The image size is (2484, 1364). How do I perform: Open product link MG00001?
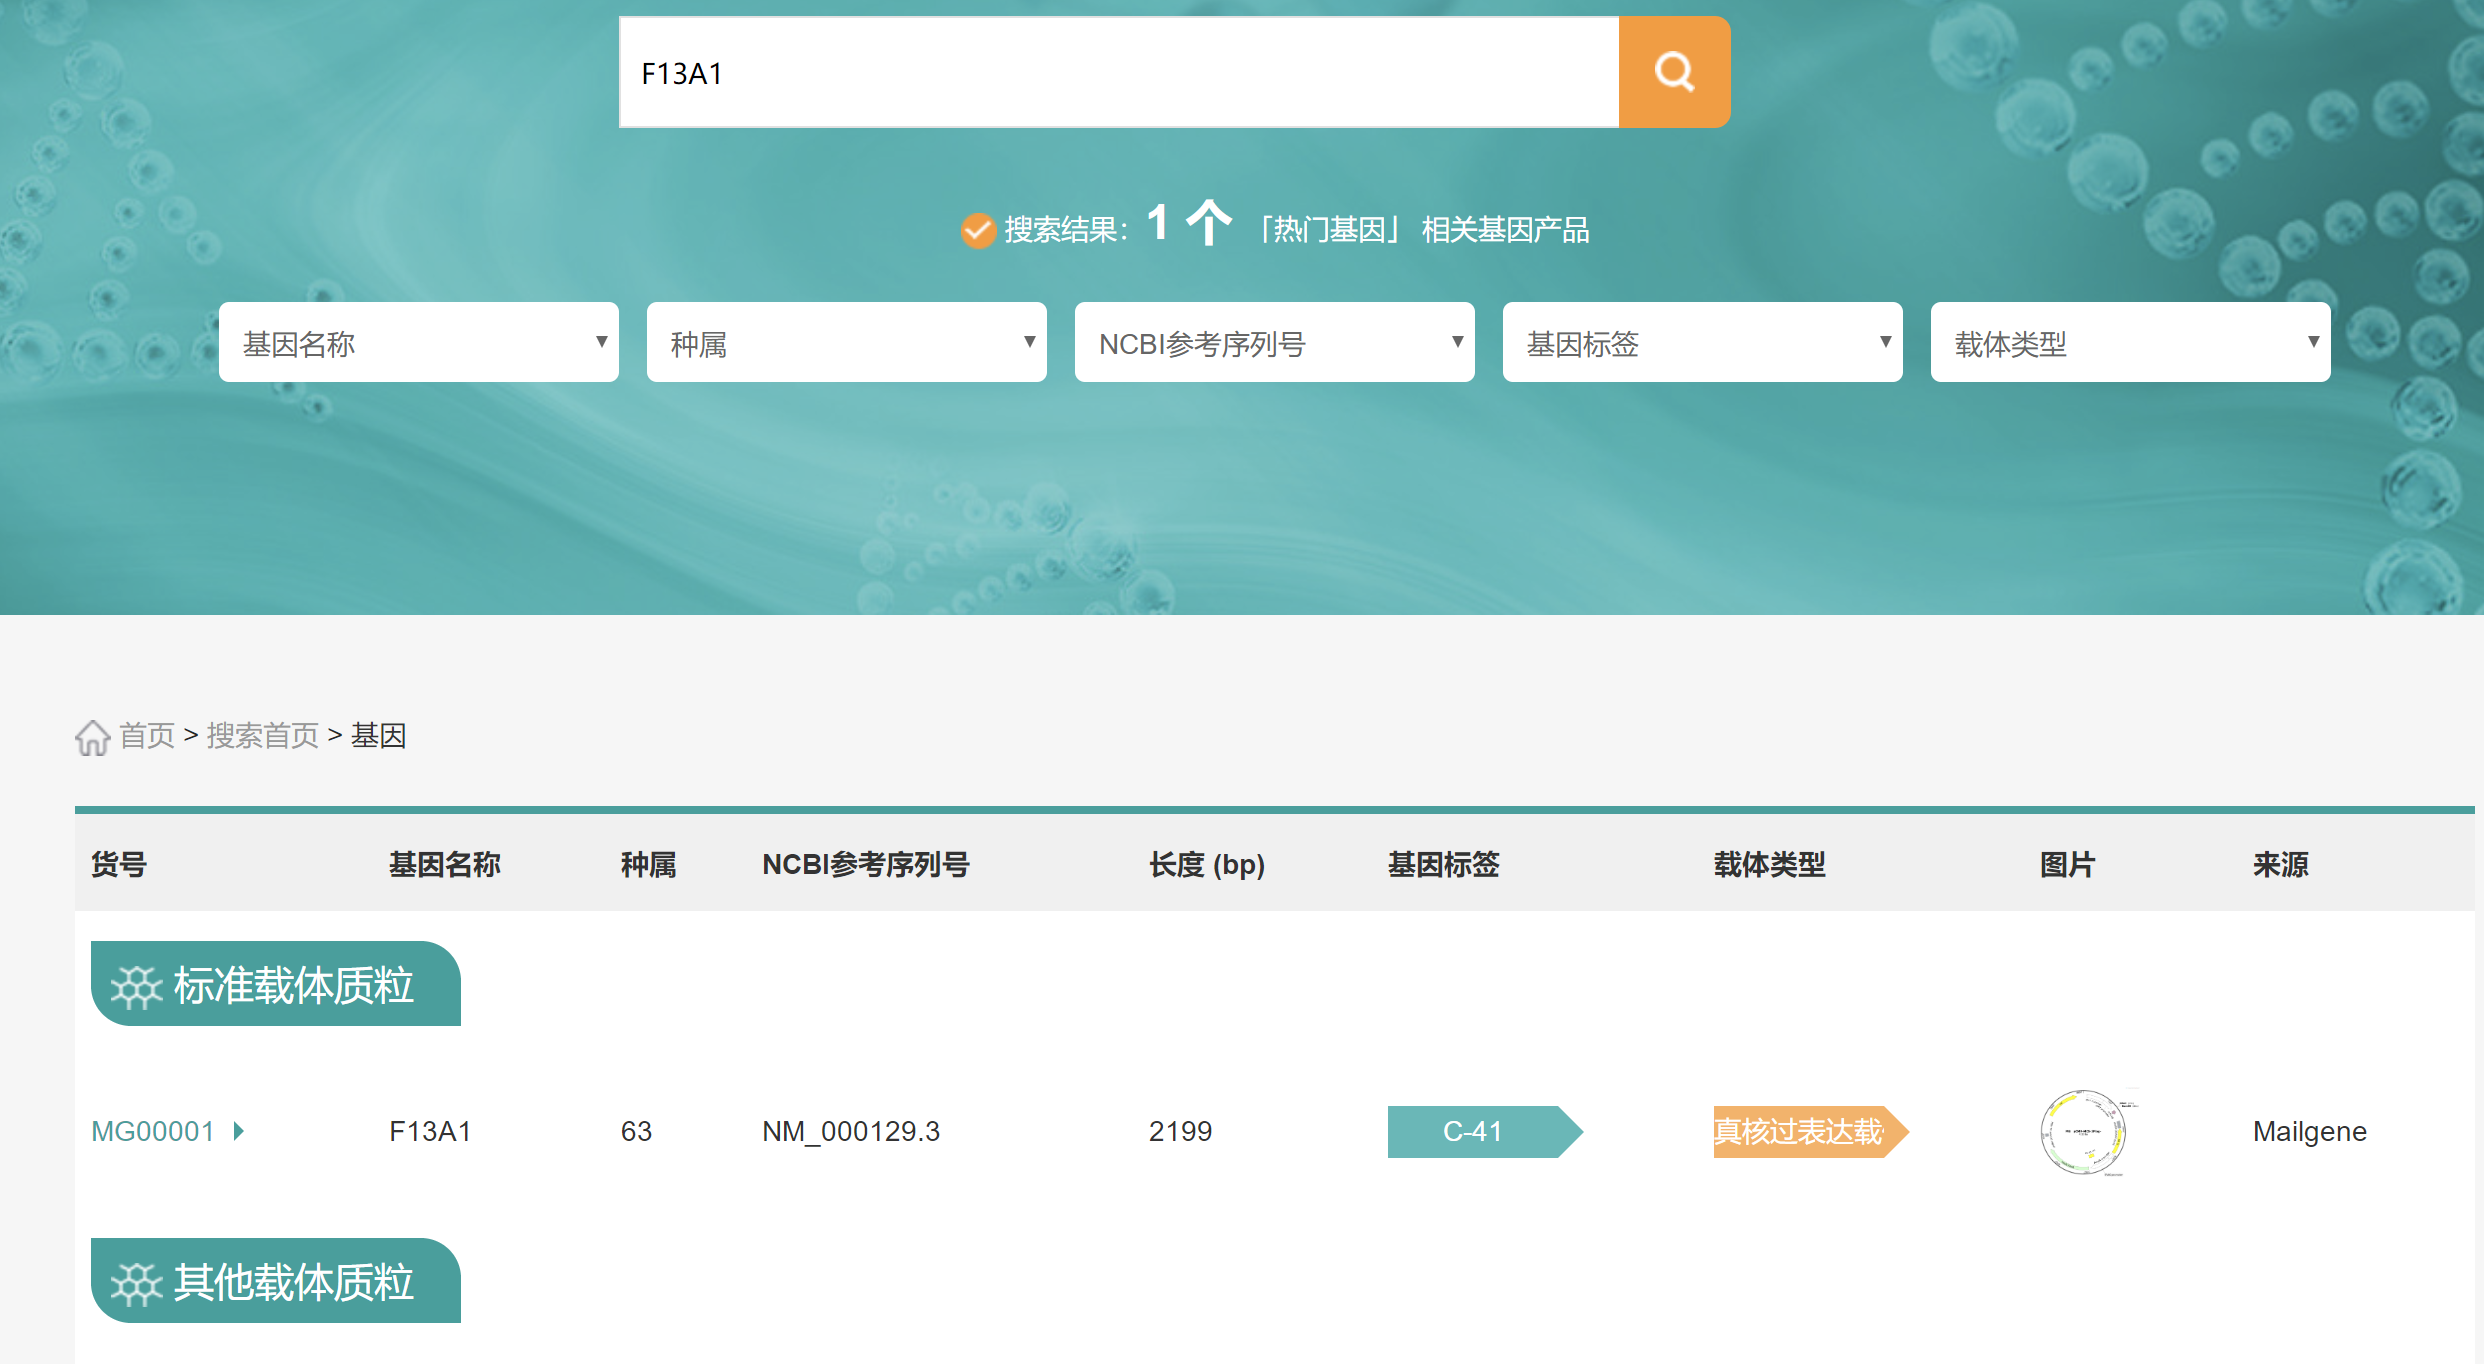pos(153,1131)
